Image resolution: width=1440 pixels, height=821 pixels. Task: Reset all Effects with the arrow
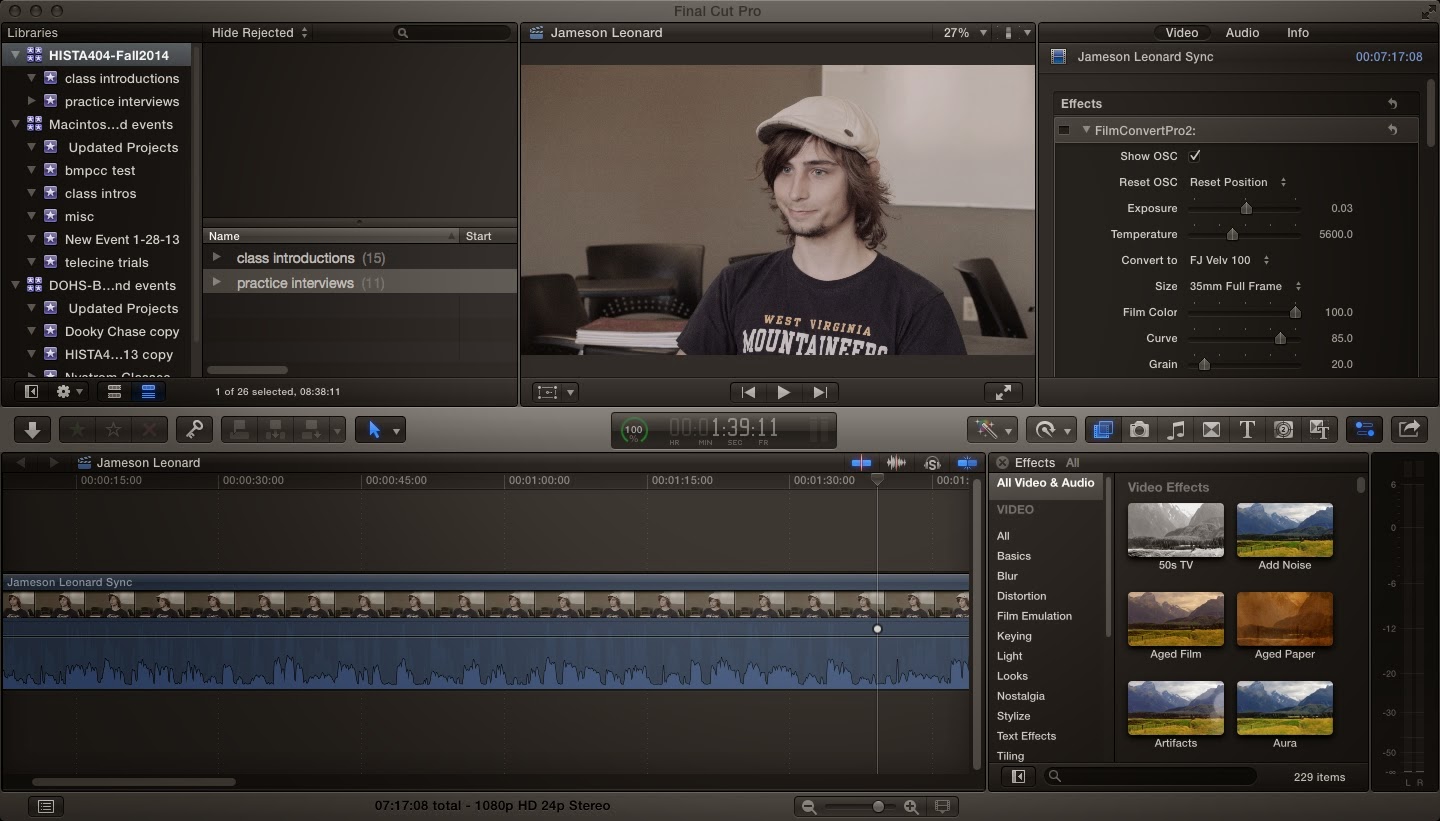[1392, 104]
